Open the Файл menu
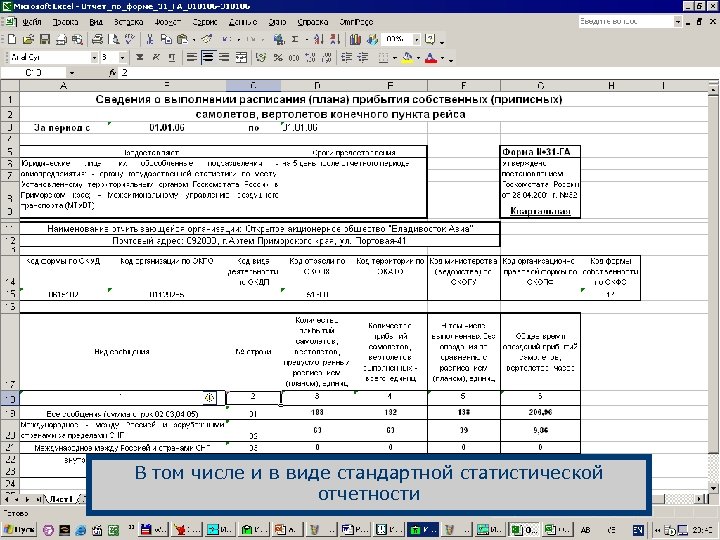Screen dimensions: 720x540 32,22
